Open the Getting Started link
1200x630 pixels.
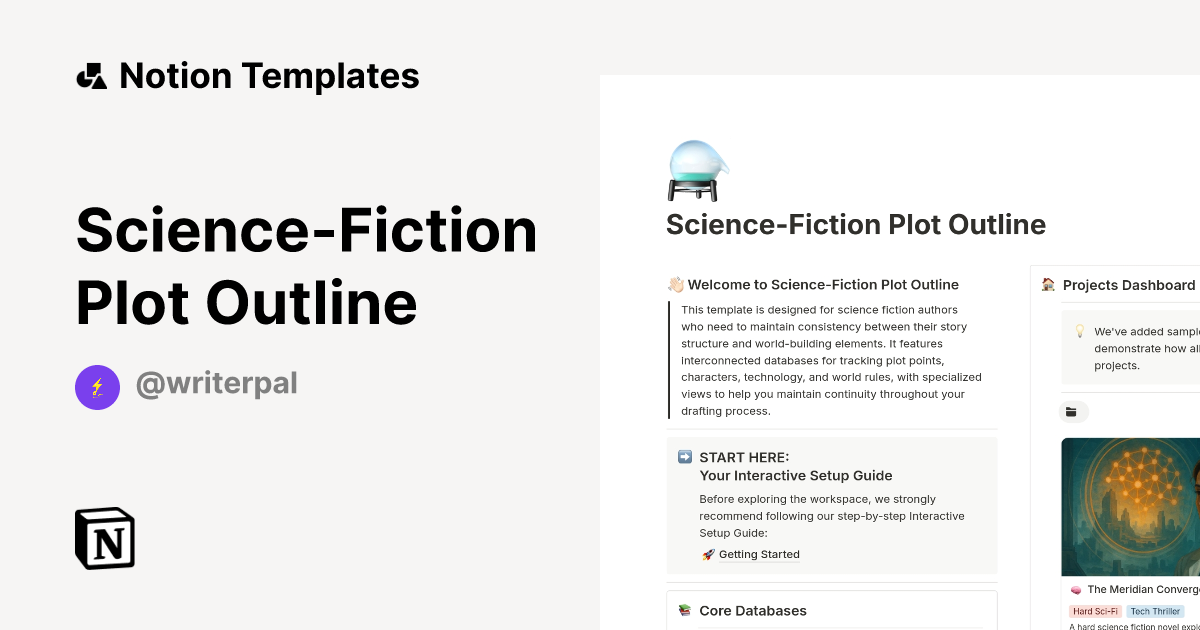760,554
